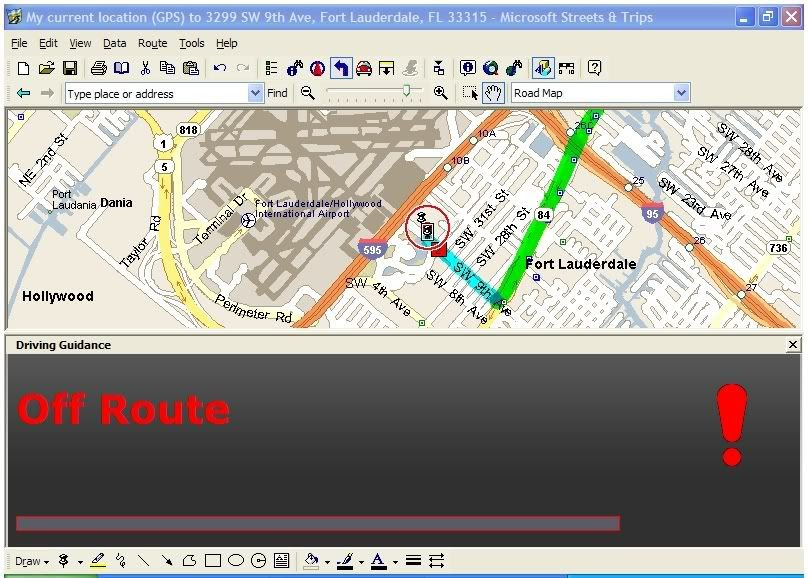Image resolution: width=808 pixels, height=578 pixels.
Task: Click the open book icon in toolbar
Action: click(122, 68)
